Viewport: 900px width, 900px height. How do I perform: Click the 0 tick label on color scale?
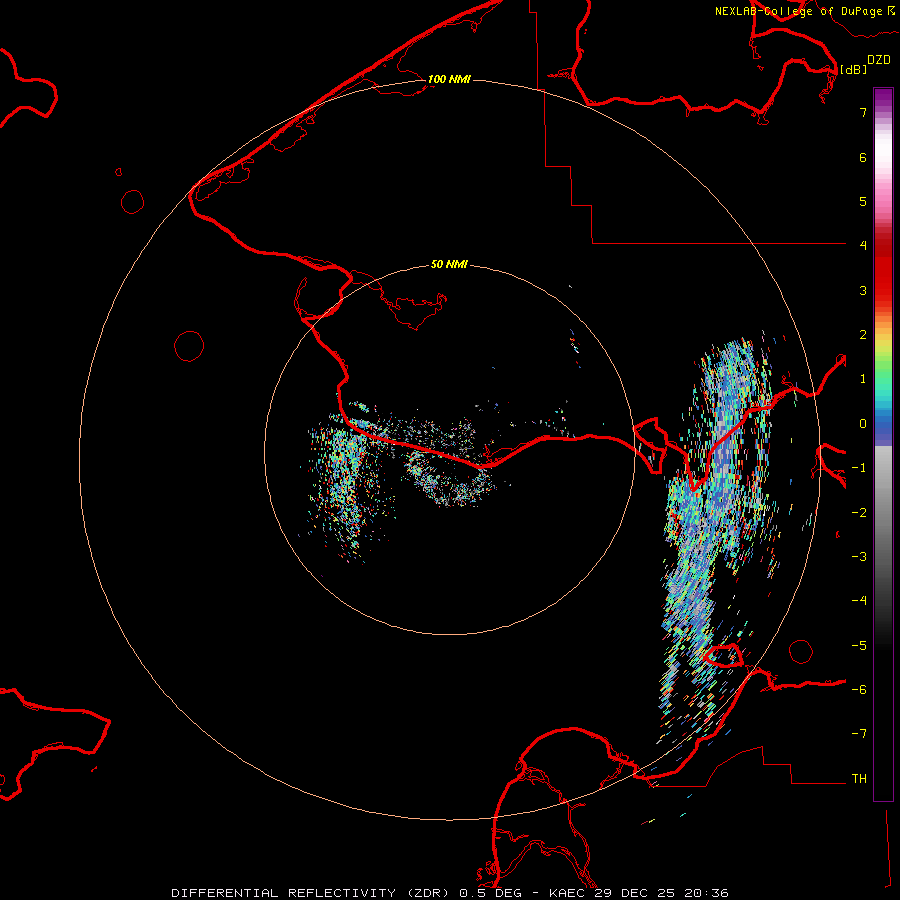[863, 424]
